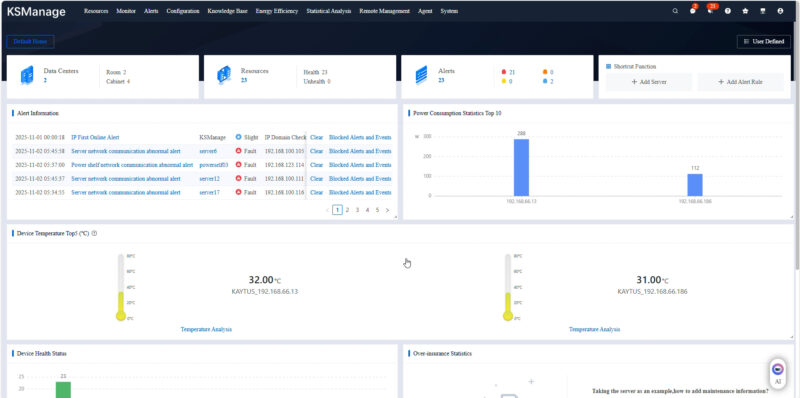Open the Monitor menu
The image size is (800, 398).
coord(126,11)
